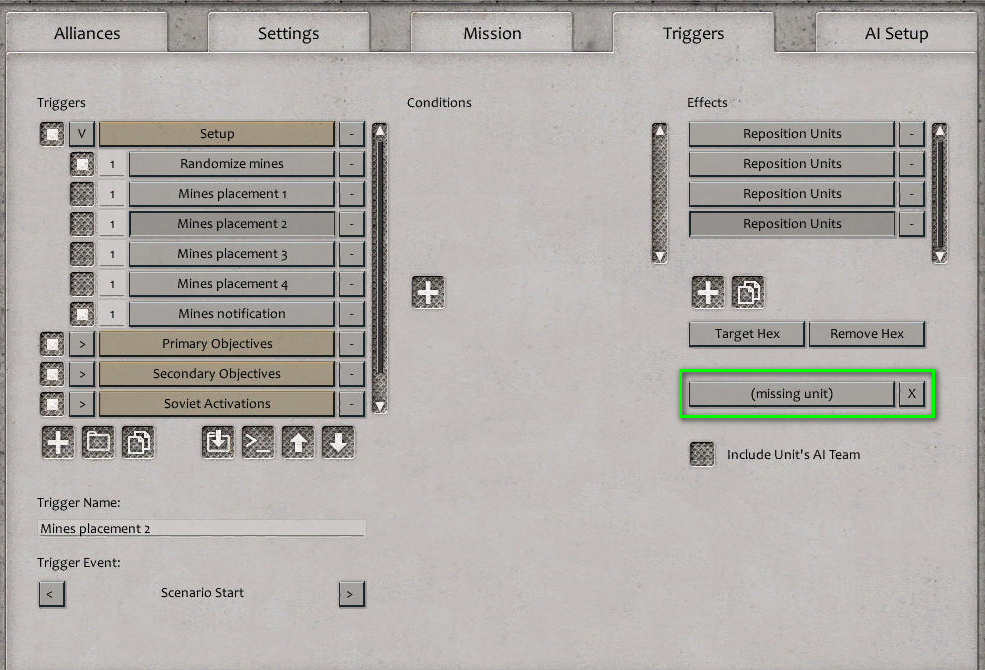Move the selected trigger up with the up-arrow icon
The image size is (985, 670).
coord(298,442)
